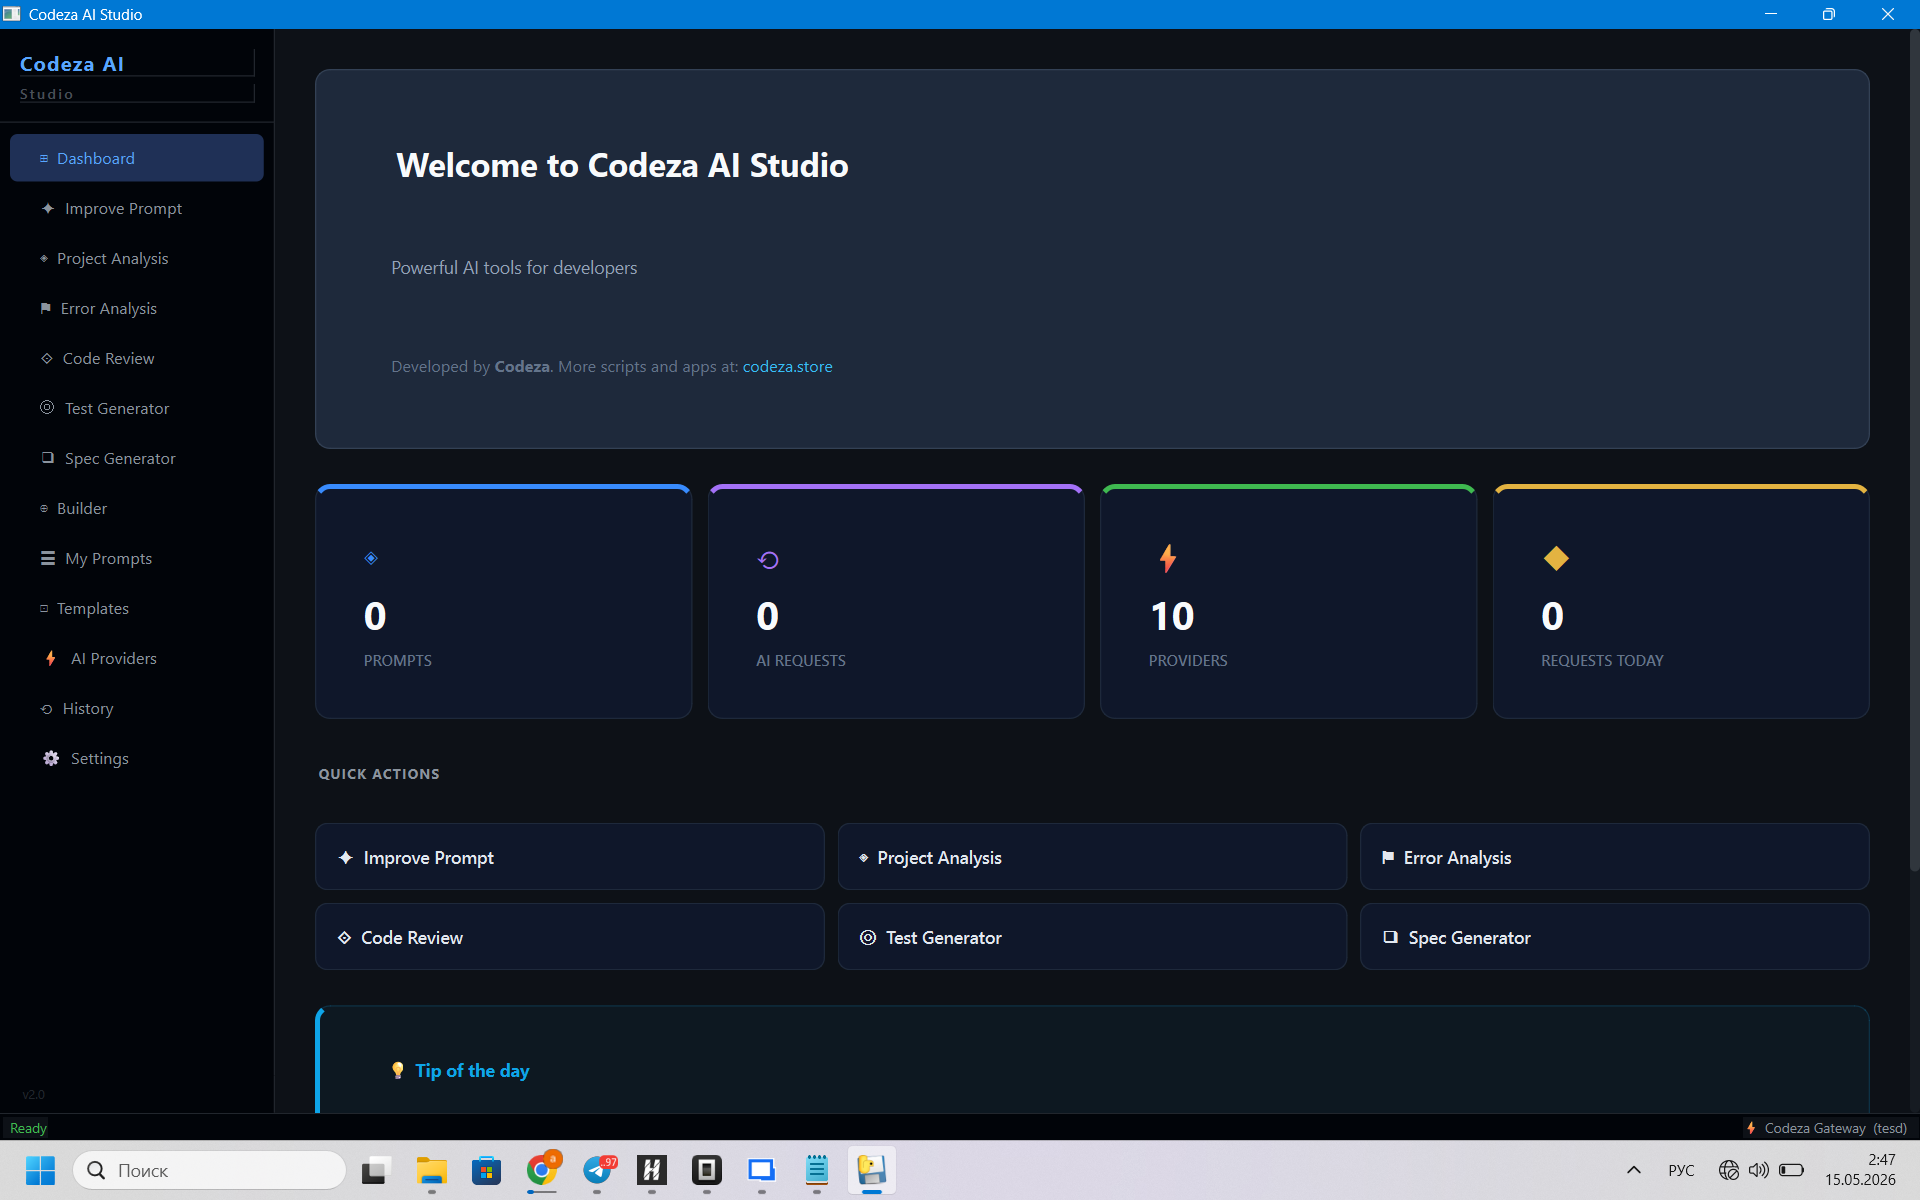
Task: Click the Dashboard lines icon in sidebar
Action: (44, 158)
